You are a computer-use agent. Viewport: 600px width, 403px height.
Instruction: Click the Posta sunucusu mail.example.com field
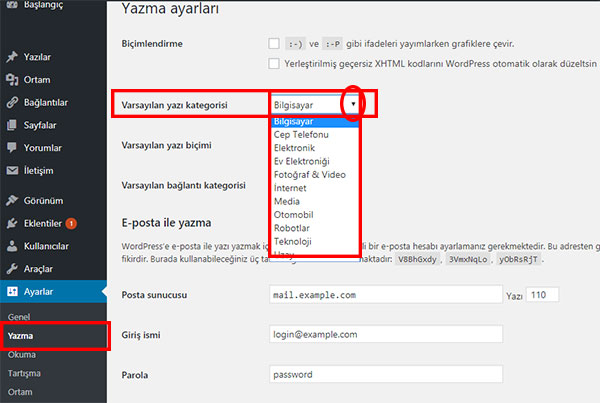pyautogui.click(x=386, y=294)
